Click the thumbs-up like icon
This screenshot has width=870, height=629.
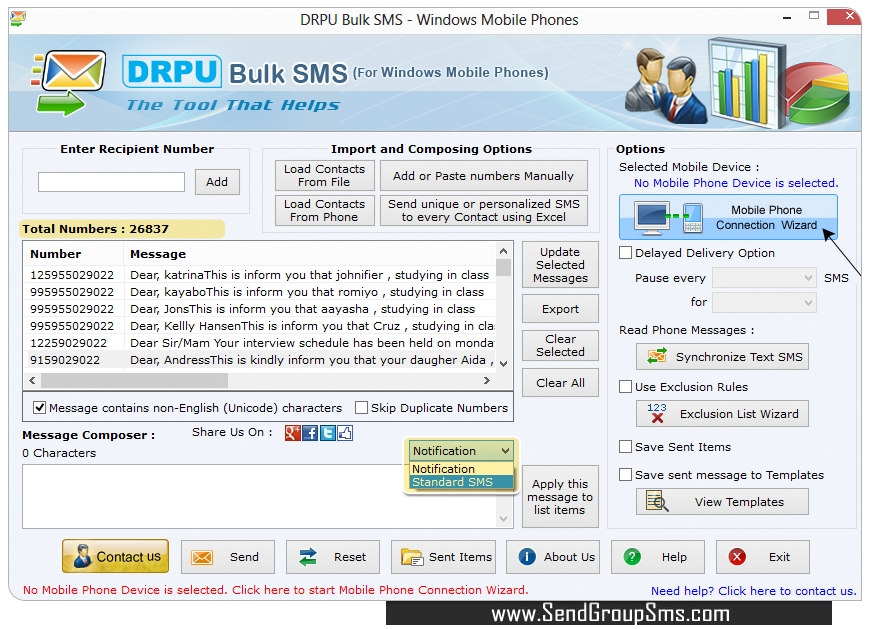(345, 433)
